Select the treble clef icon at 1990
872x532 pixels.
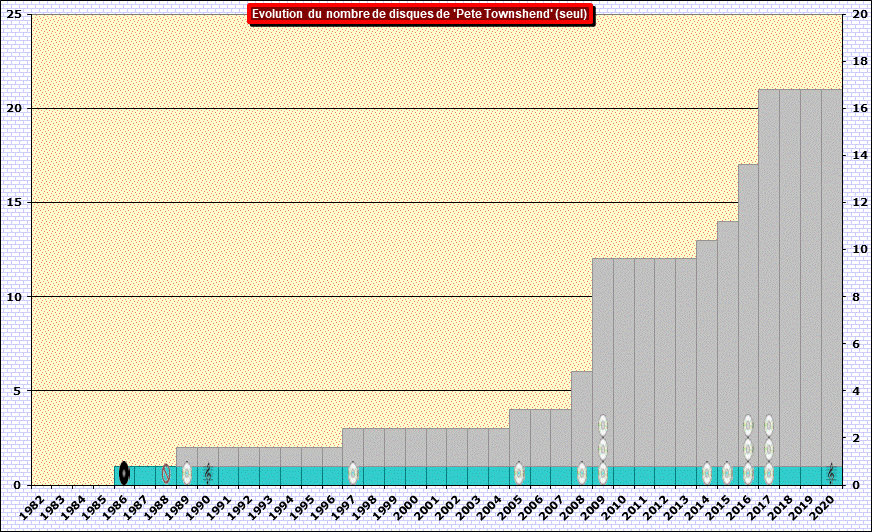(x=208, y=472)
